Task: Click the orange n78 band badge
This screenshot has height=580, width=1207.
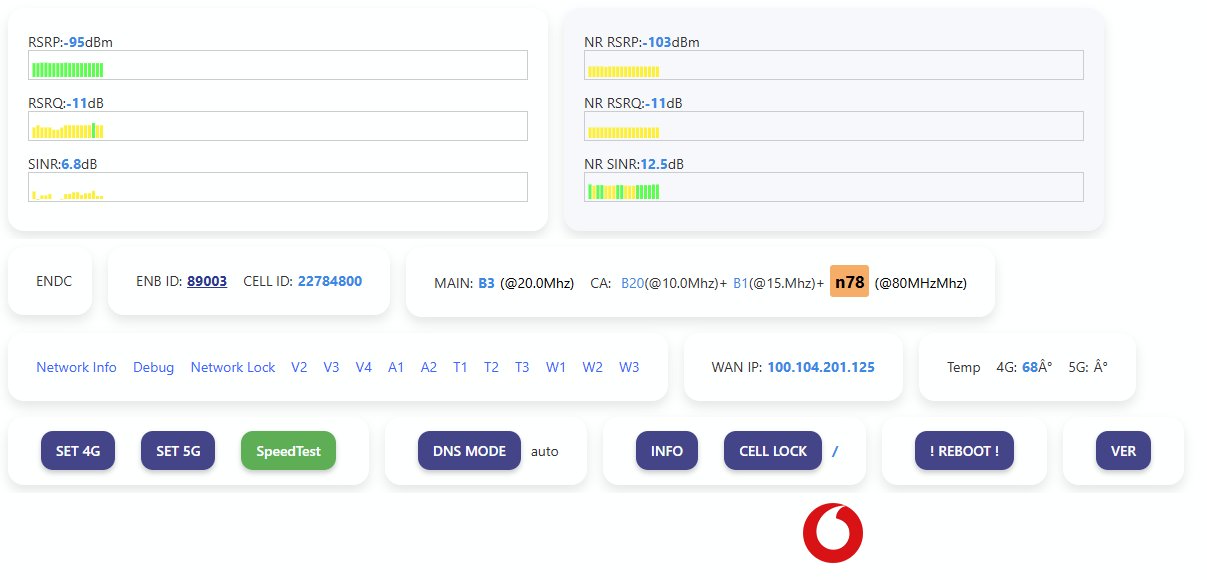Action: (849, 282)
